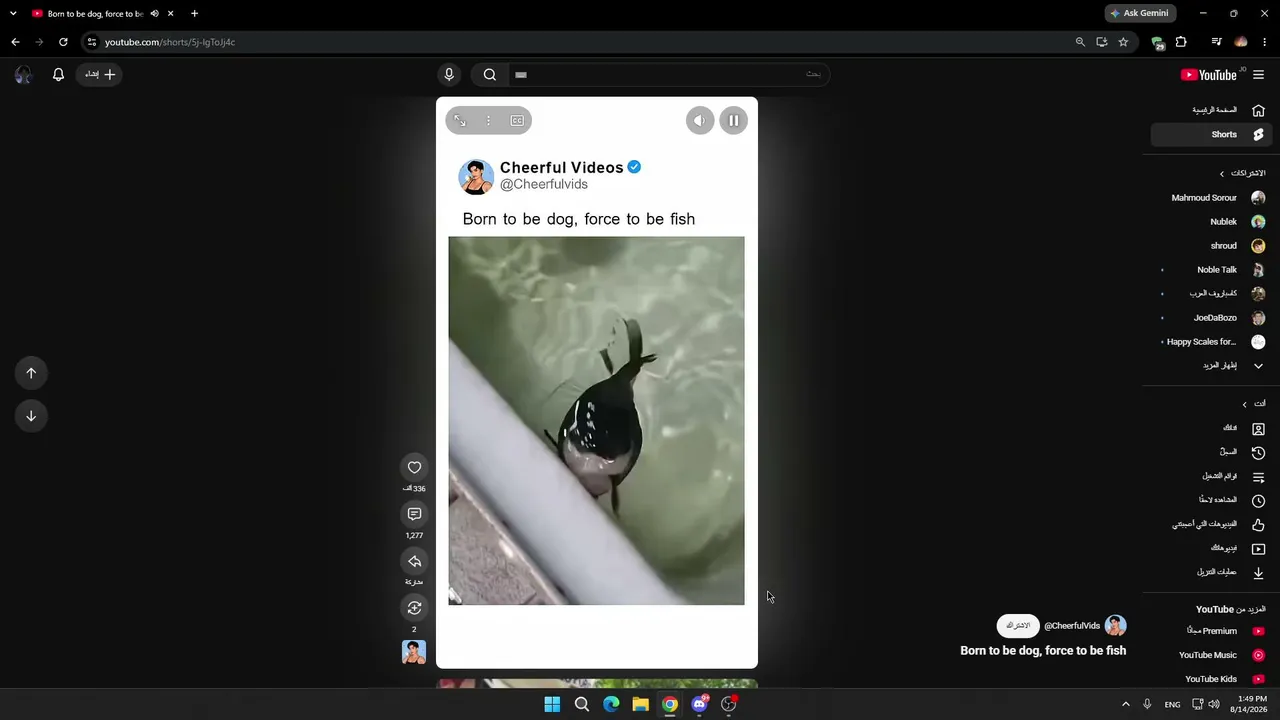
Task: Expand show more subscriptions chevron
Action: (1258, 366)
